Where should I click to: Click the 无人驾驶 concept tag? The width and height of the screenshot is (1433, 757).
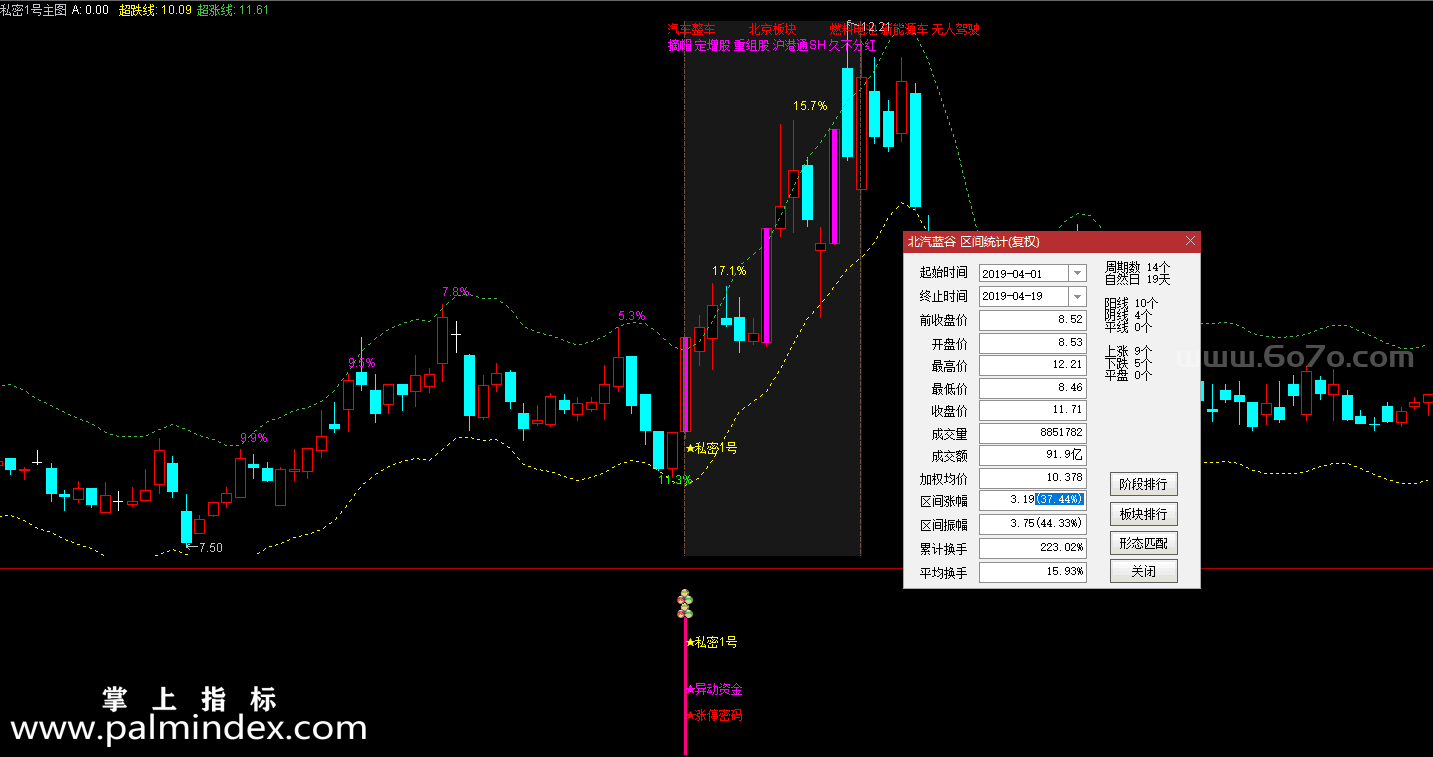click(x=956, y=30)
